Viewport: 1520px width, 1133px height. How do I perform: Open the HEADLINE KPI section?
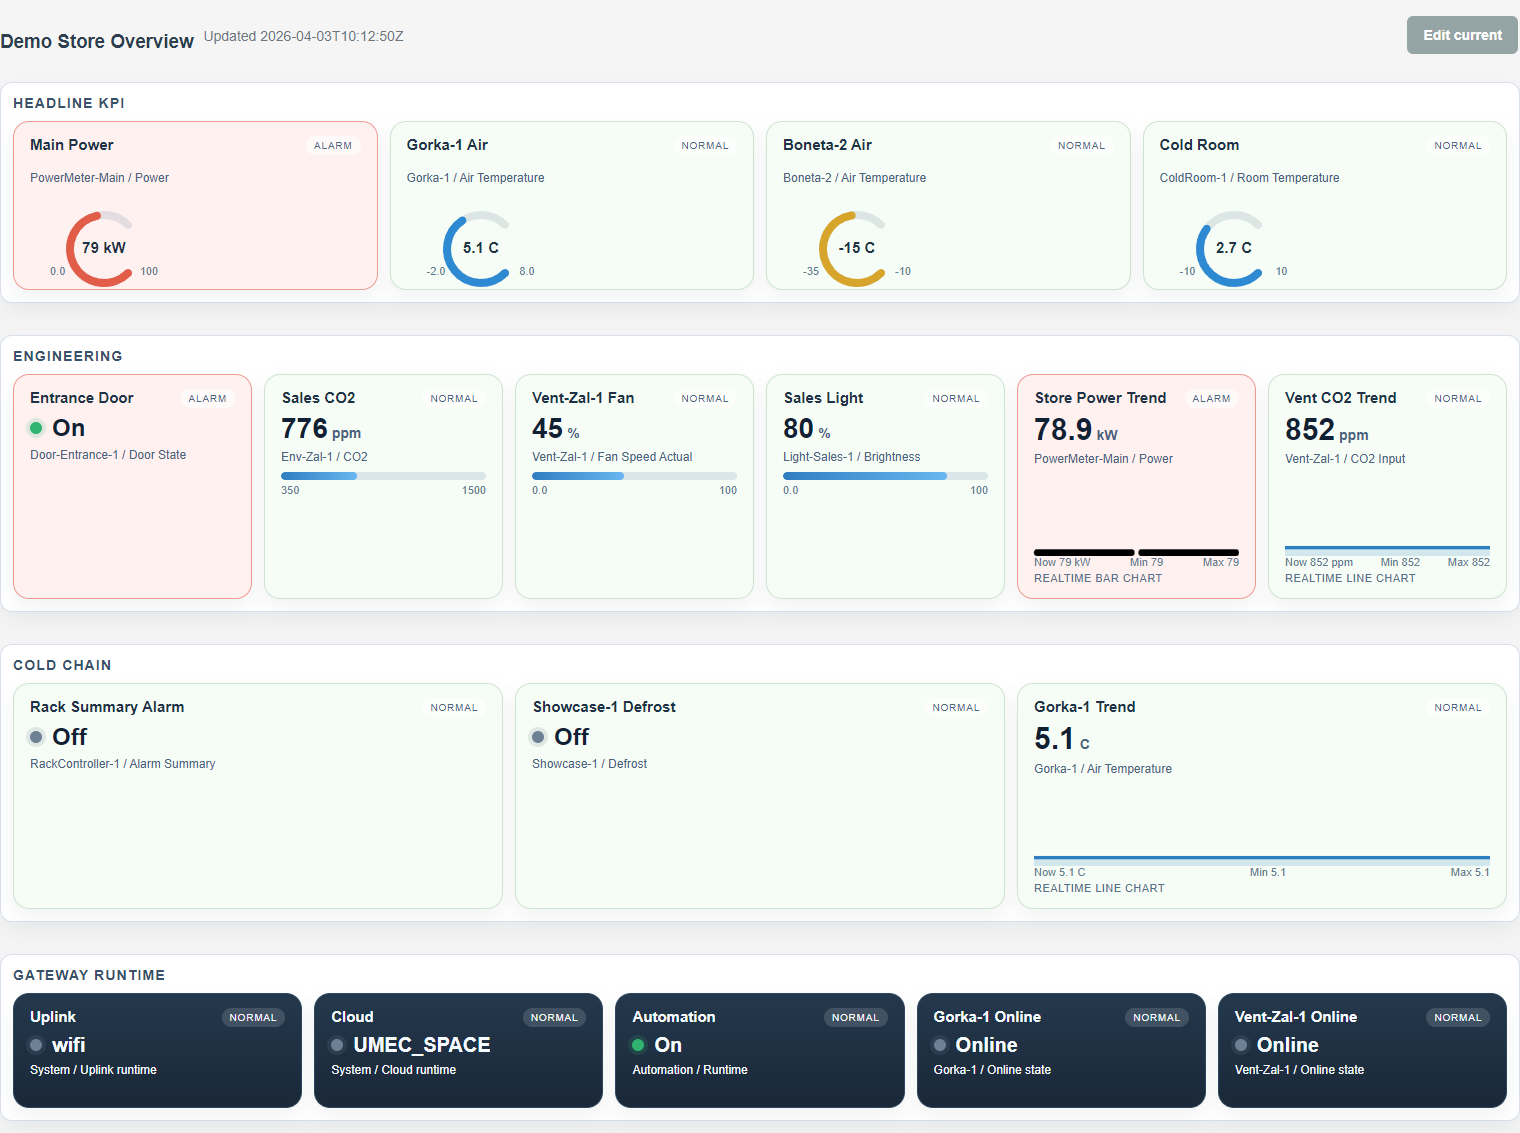[x=68, y=103]
